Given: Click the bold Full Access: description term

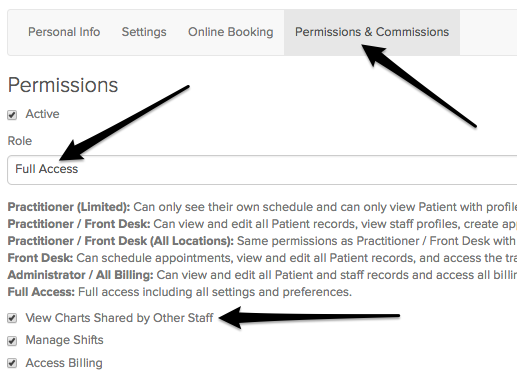Looking at the screenshot, I should (x=41, y=292).
